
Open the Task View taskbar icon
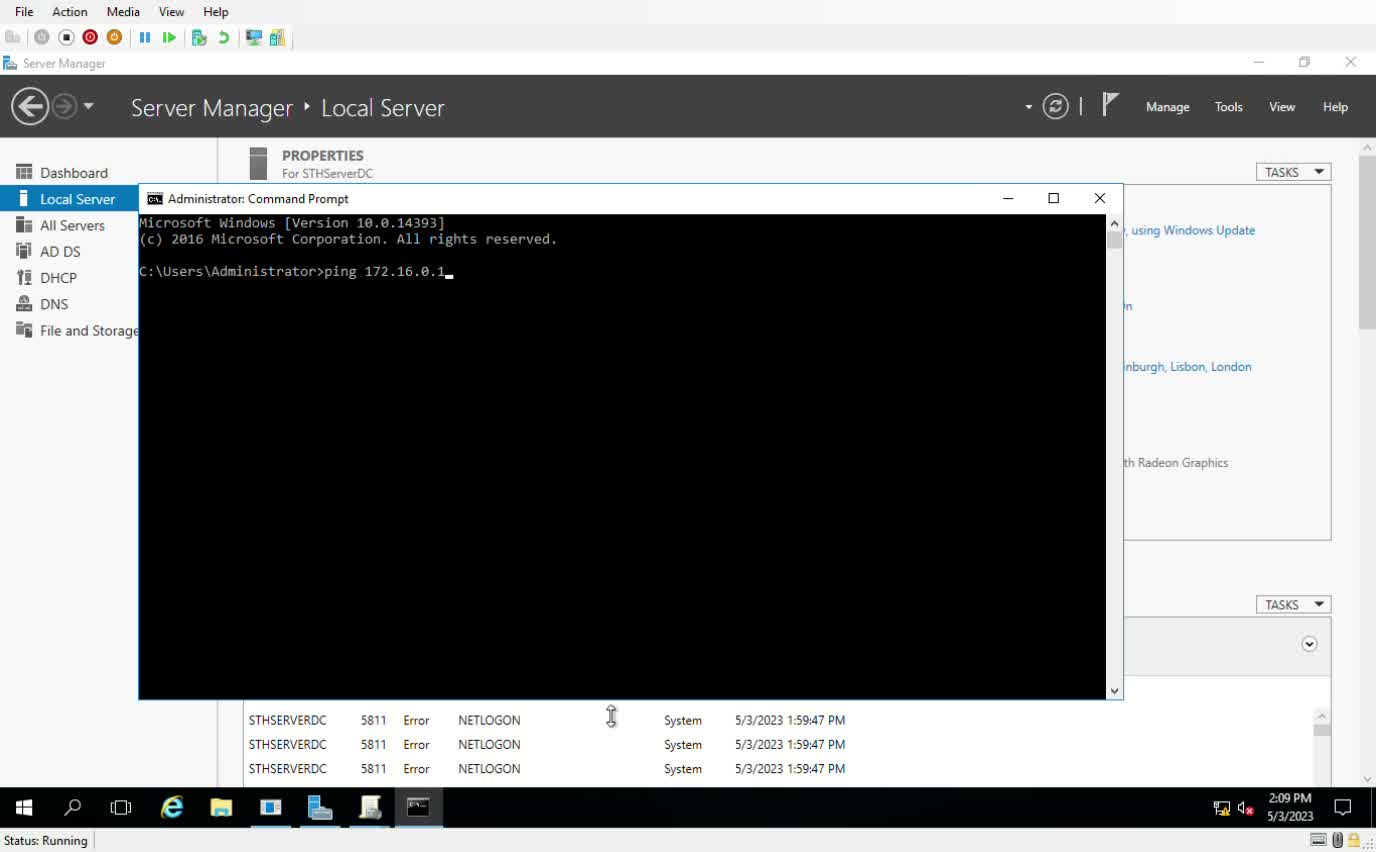[x=121, y=807]
